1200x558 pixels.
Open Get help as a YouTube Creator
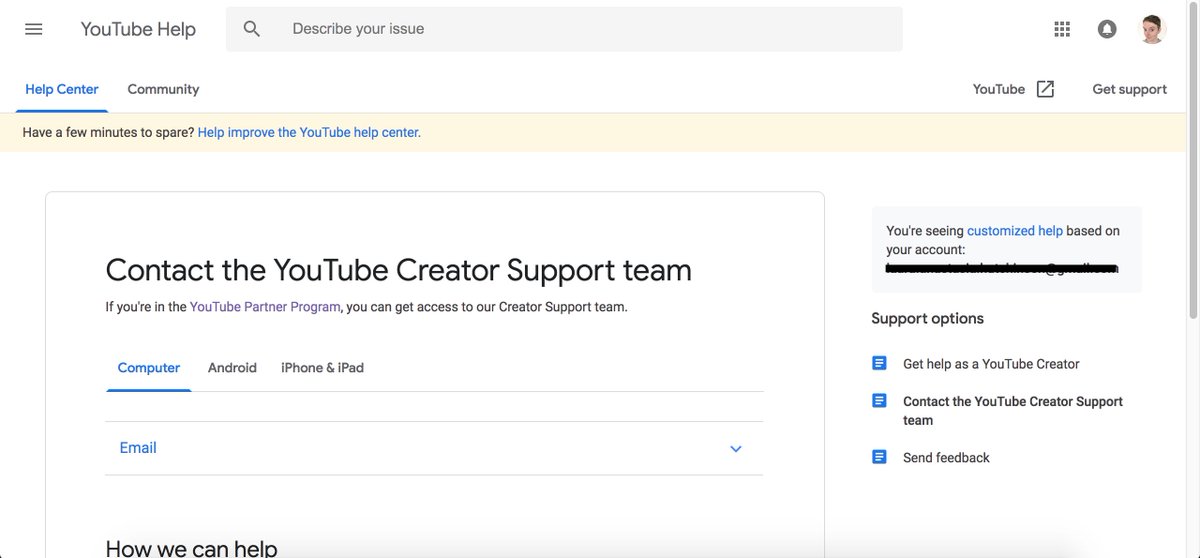click(x=991, y=364)
